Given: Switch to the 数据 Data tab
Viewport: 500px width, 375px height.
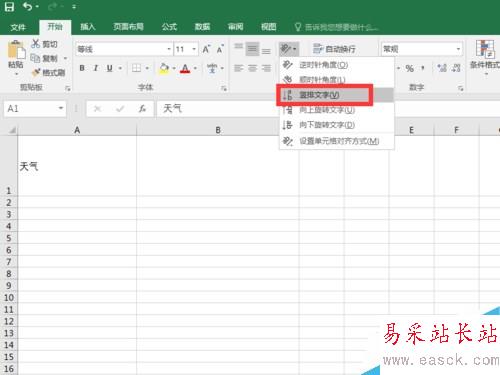Looking at the screenshot, I should point(202,27).
